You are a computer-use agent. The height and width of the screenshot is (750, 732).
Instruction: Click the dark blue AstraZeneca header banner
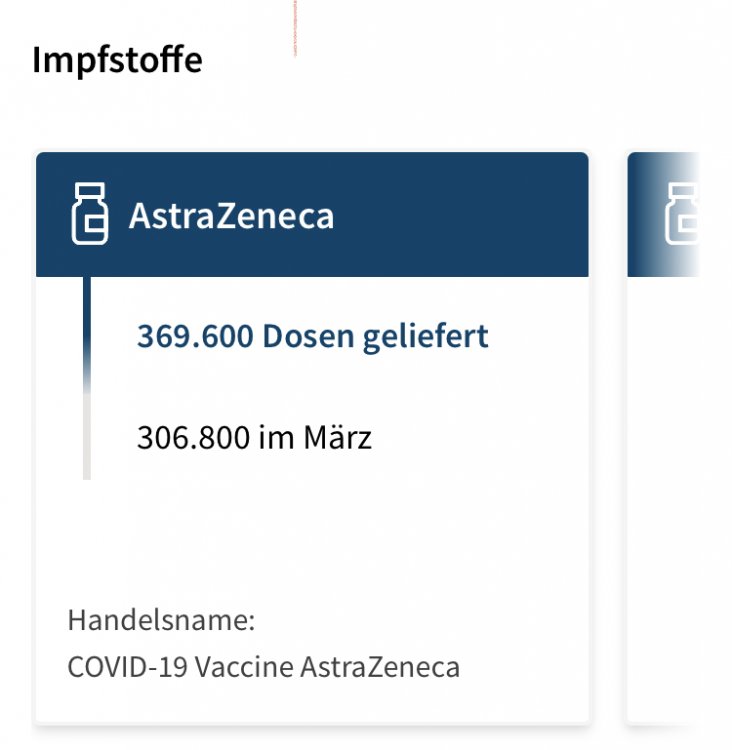312,214
